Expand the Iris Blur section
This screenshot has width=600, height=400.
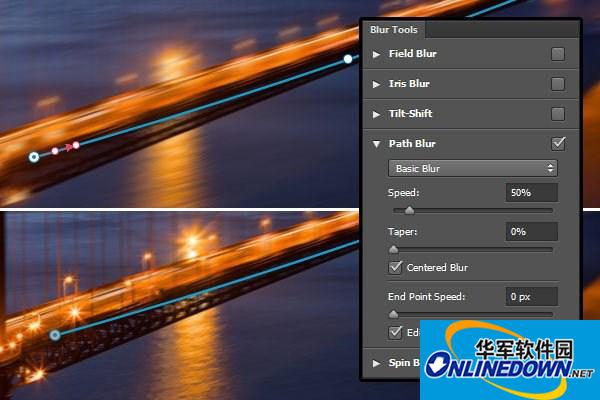[377, 84]
